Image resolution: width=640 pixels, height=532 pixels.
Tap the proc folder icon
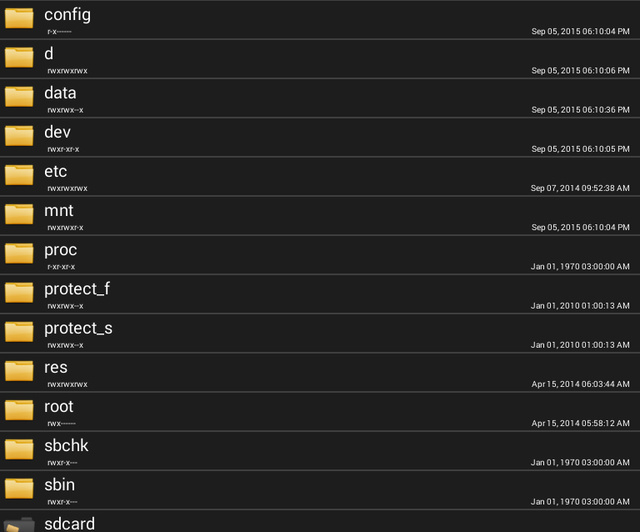19,252
